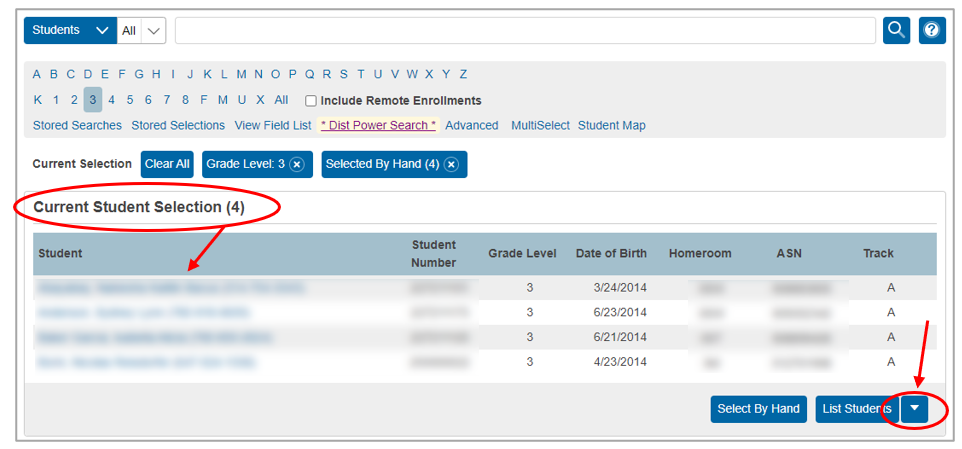Open Stored Searches
Viewport: 962px width, 449px height.
(77, 126)
